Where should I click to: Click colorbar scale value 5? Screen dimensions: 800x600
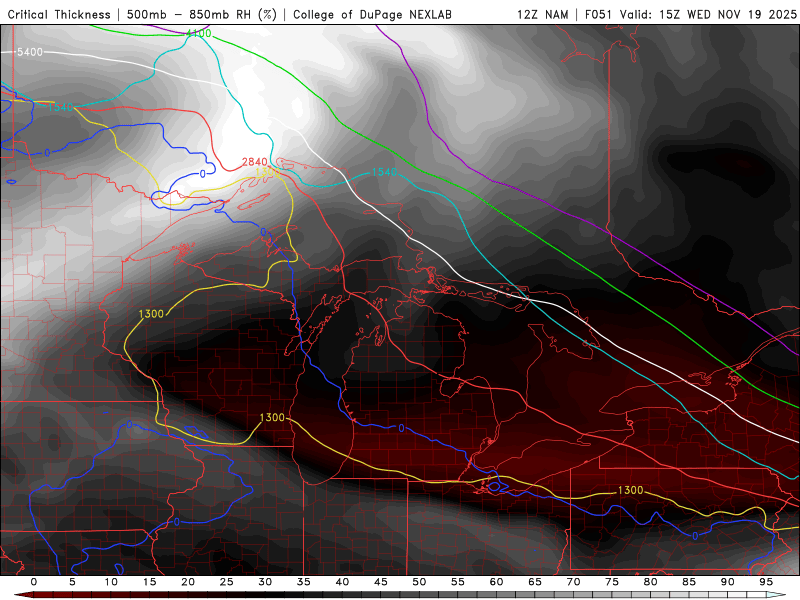[72, 582]
